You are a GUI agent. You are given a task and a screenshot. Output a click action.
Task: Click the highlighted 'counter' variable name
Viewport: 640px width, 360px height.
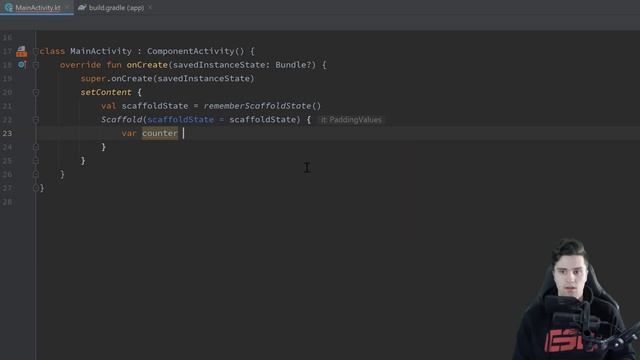coord(160,133)
